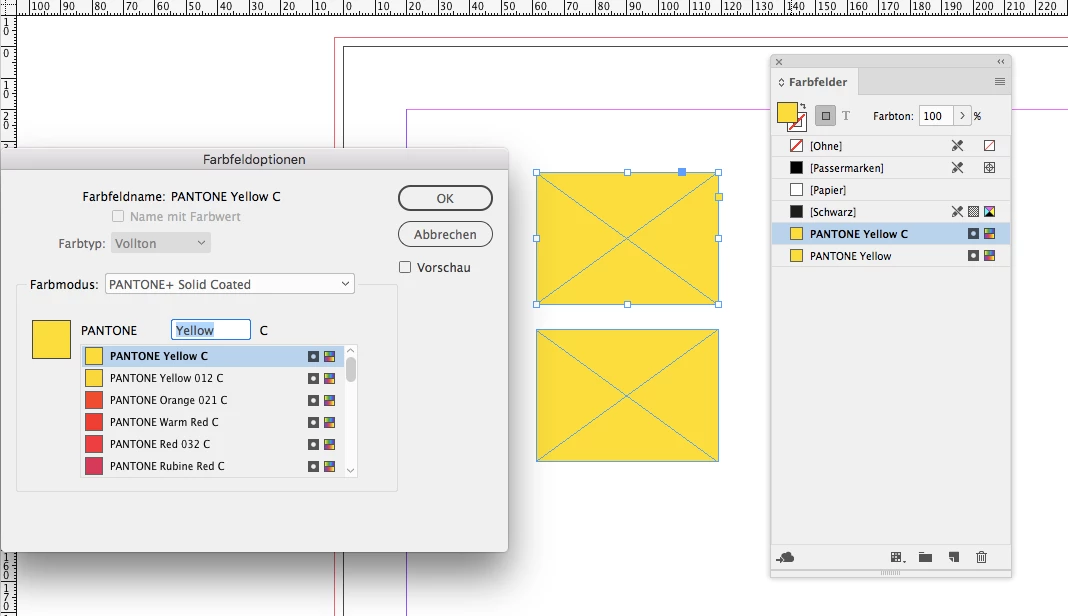Click non-editable pencil icon on [Schwarz] row
Viewport: 1068px width, 616px height.
[958, 212]
